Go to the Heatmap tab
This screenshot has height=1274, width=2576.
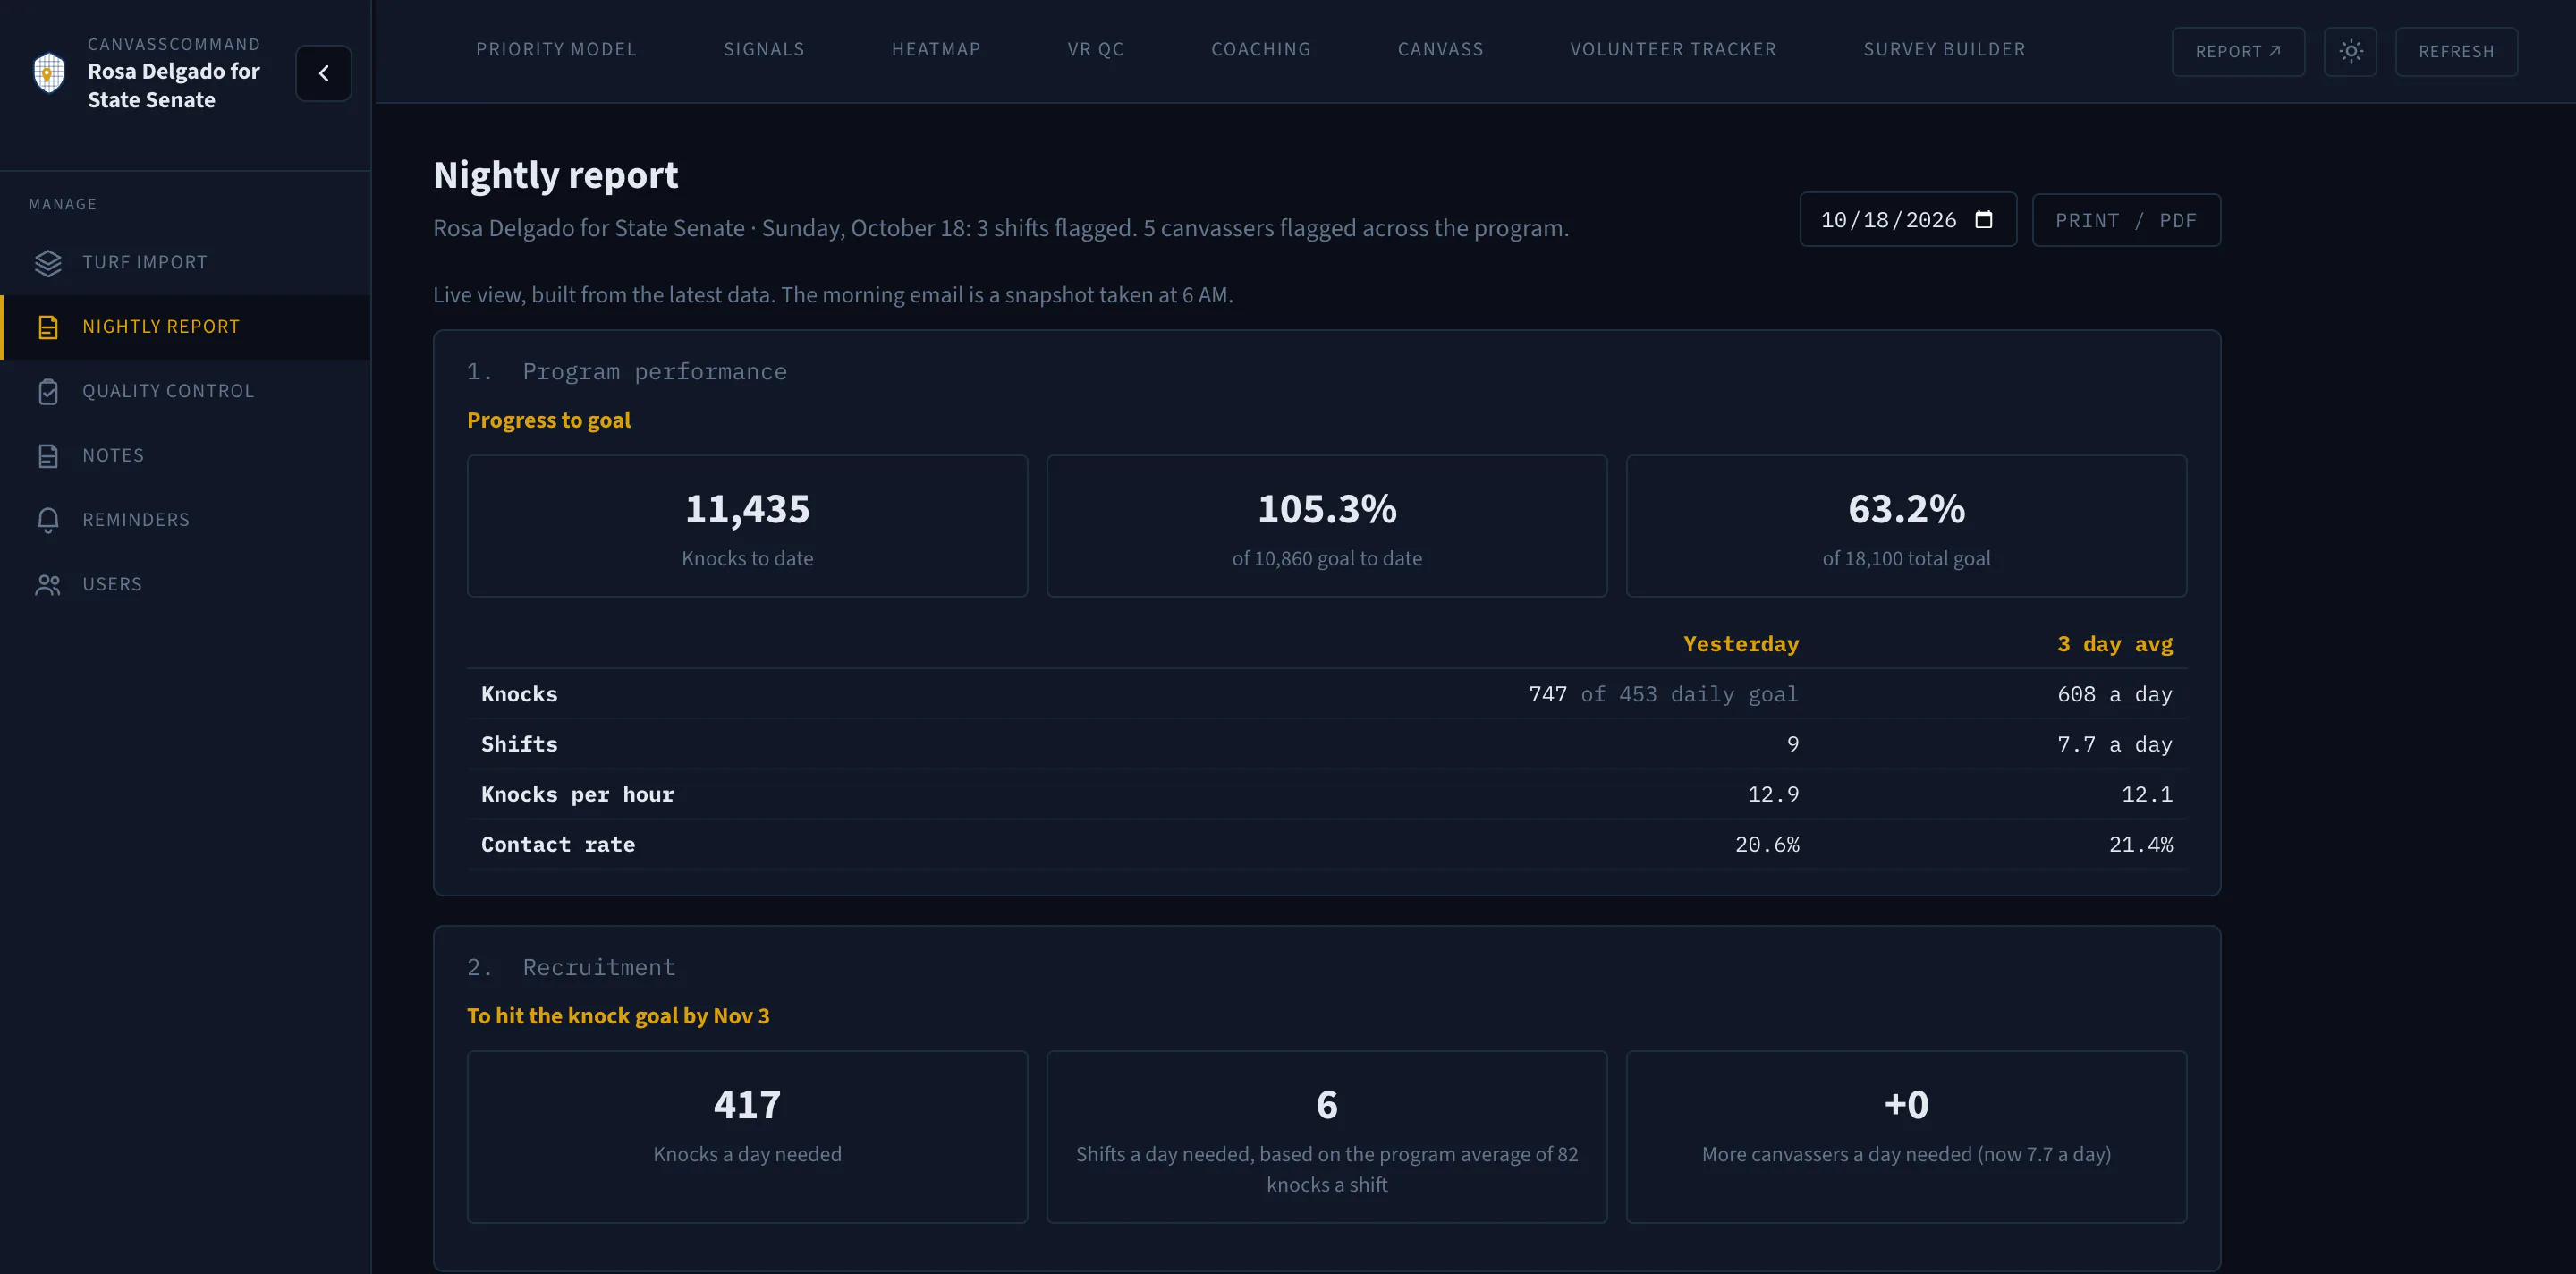pyautogui.click(x=936, y=49)
